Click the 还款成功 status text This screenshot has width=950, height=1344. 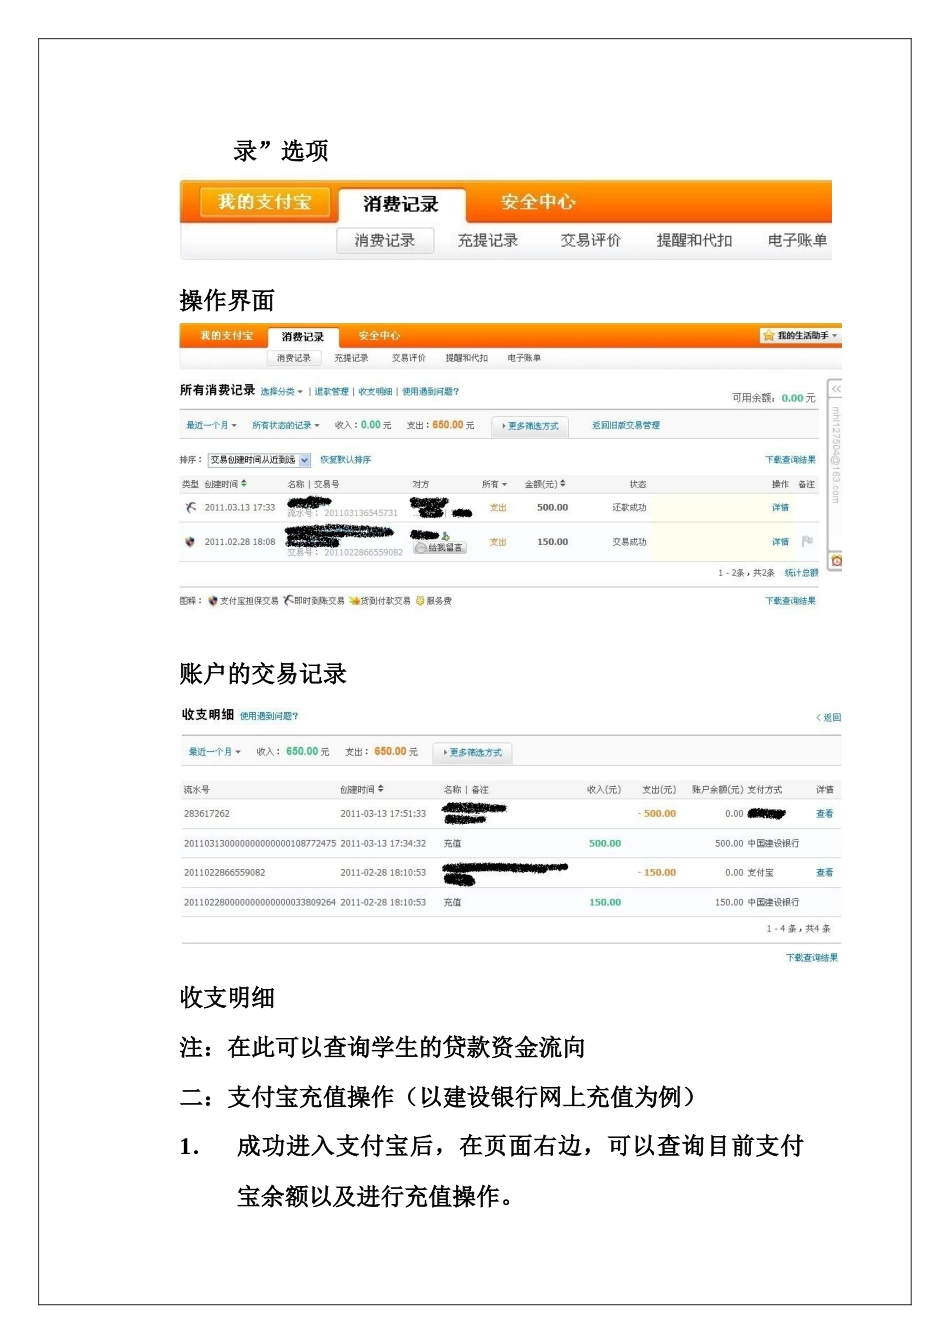[629, 508]
